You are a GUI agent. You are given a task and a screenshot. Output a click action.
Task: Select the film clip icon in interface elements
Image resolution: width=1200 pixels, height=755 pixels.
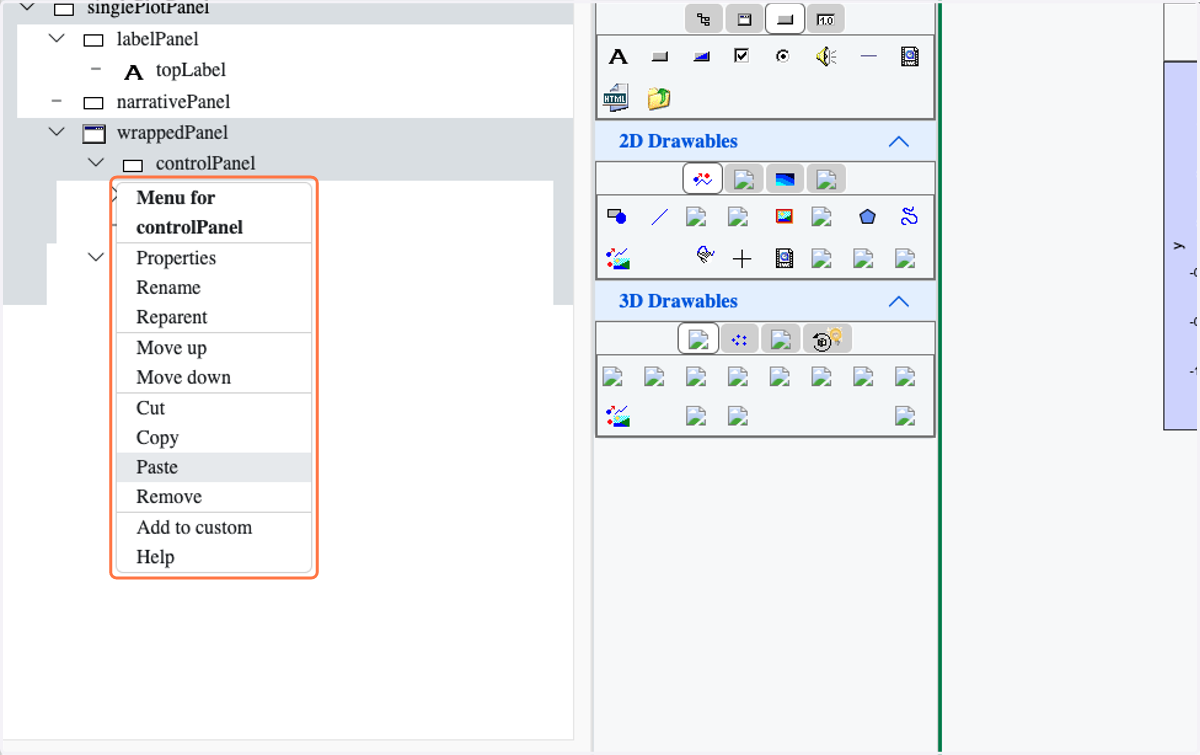[x=909, y=57]
